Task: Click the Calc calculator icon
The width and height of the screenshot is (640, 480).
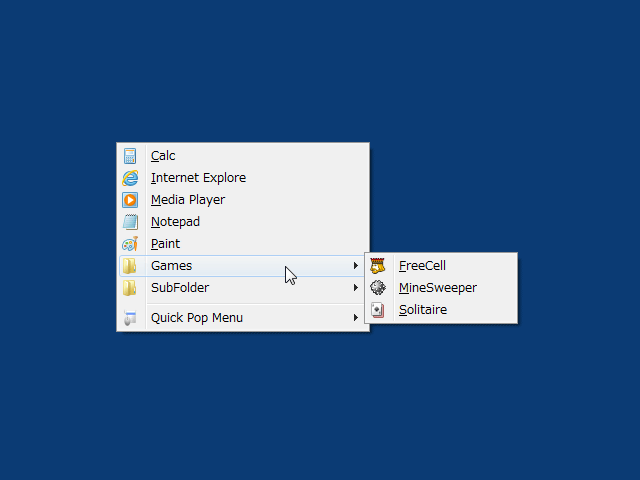Action: tap(130, 156)
